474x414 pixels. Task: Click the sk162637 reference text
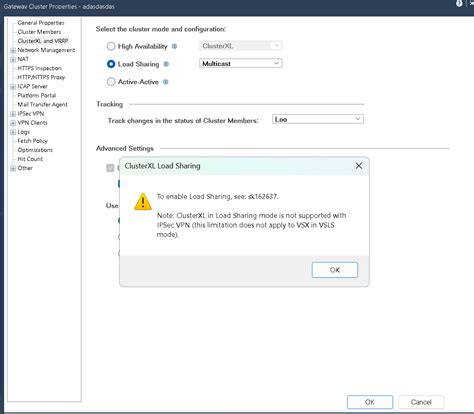[262, 196]
